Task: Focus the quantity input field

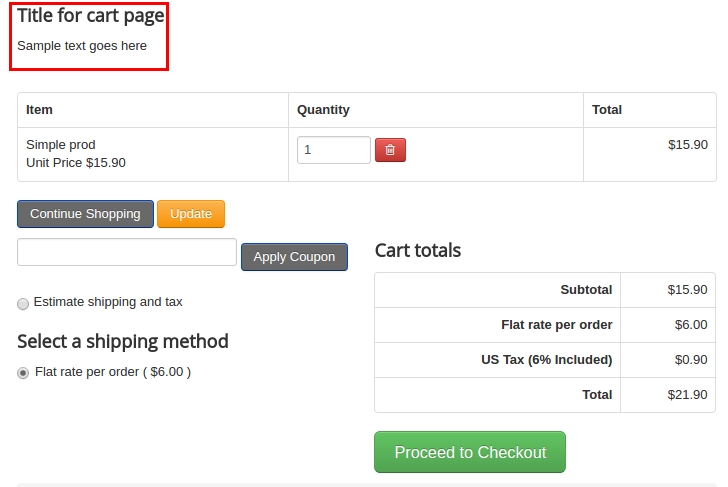Action: point(333,150)
